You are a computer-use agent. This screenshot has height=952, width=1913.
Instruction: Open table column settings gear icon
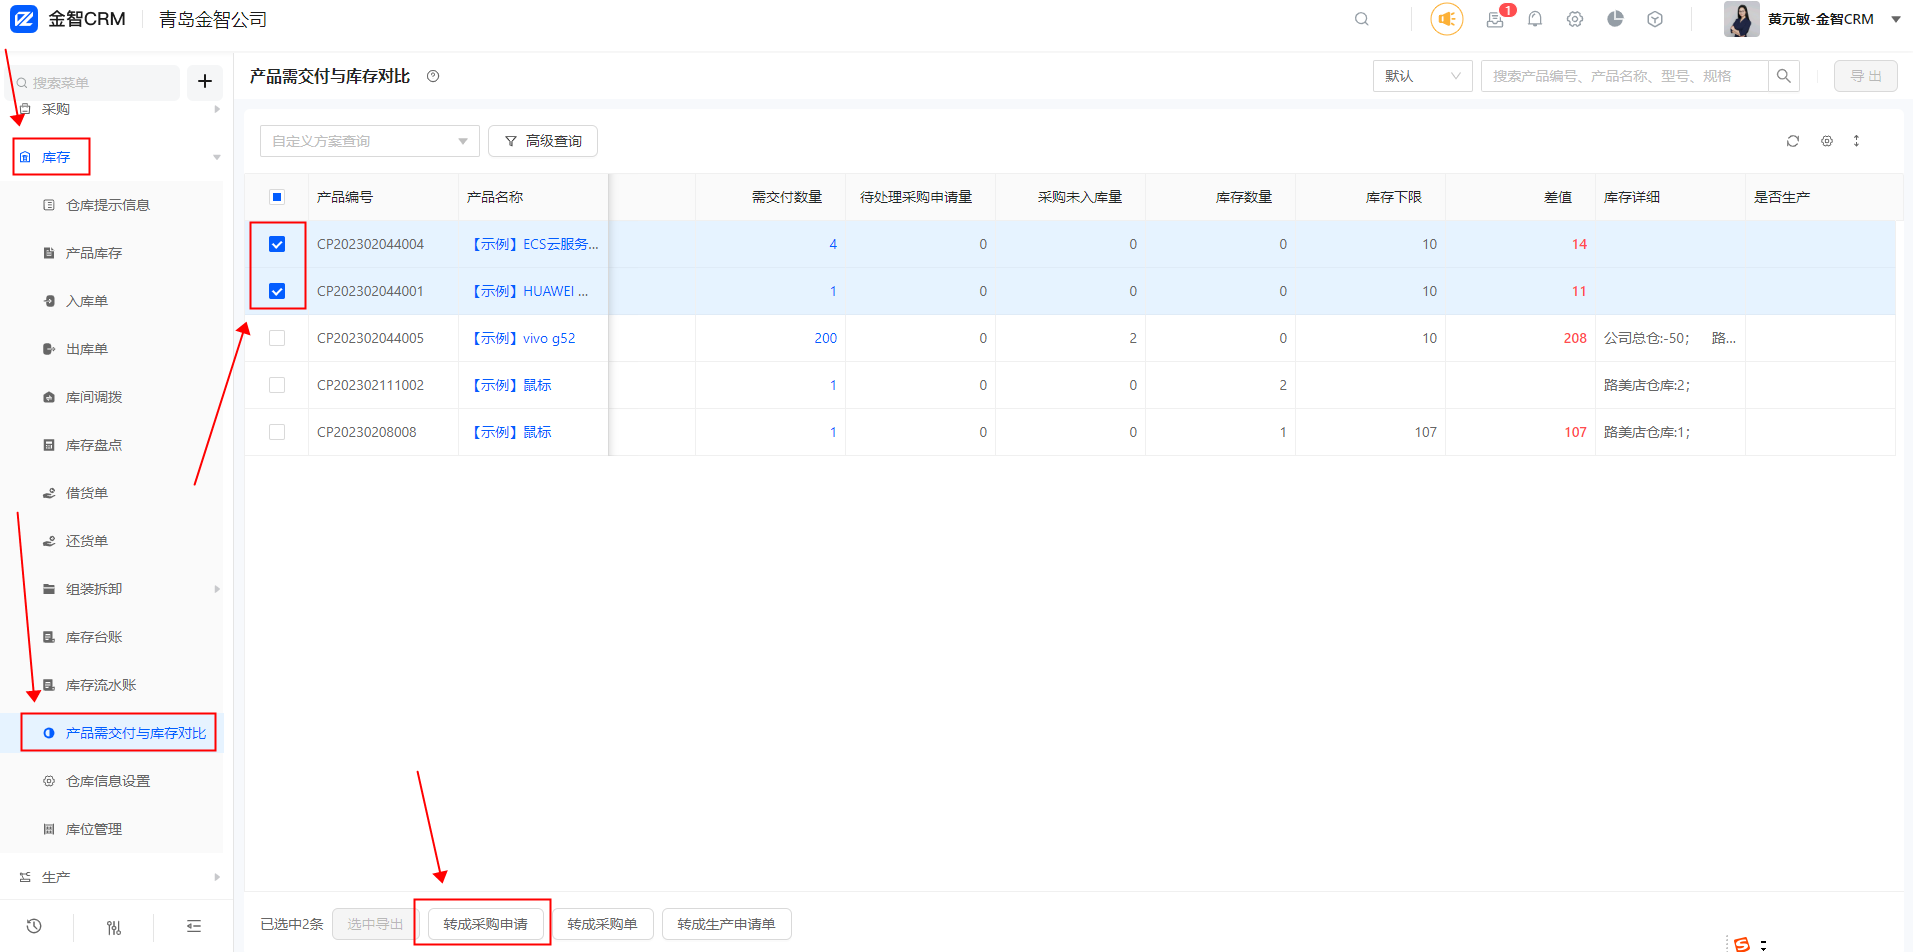tap(1827, 141)
